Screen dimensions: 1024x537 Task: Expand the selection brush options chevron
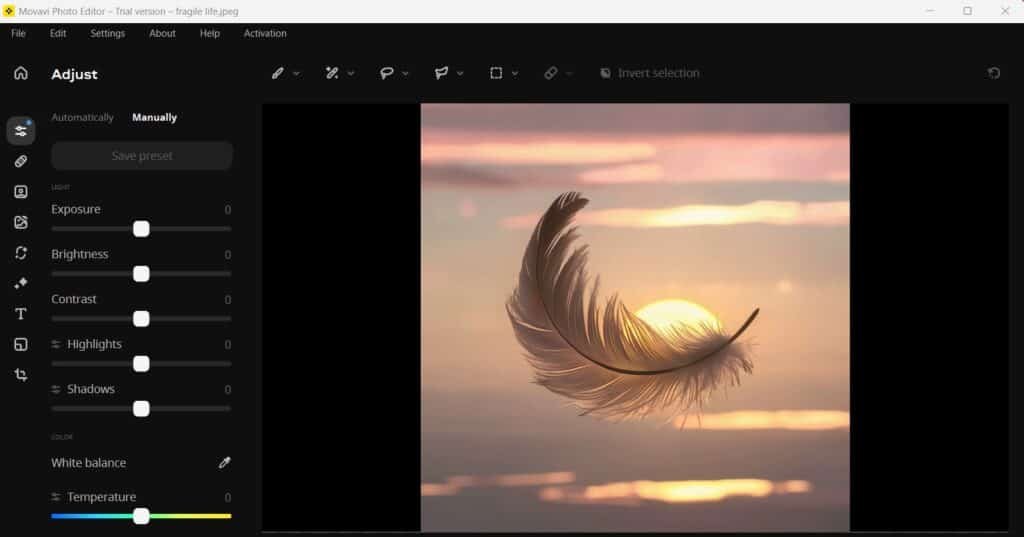click(297, 73)
